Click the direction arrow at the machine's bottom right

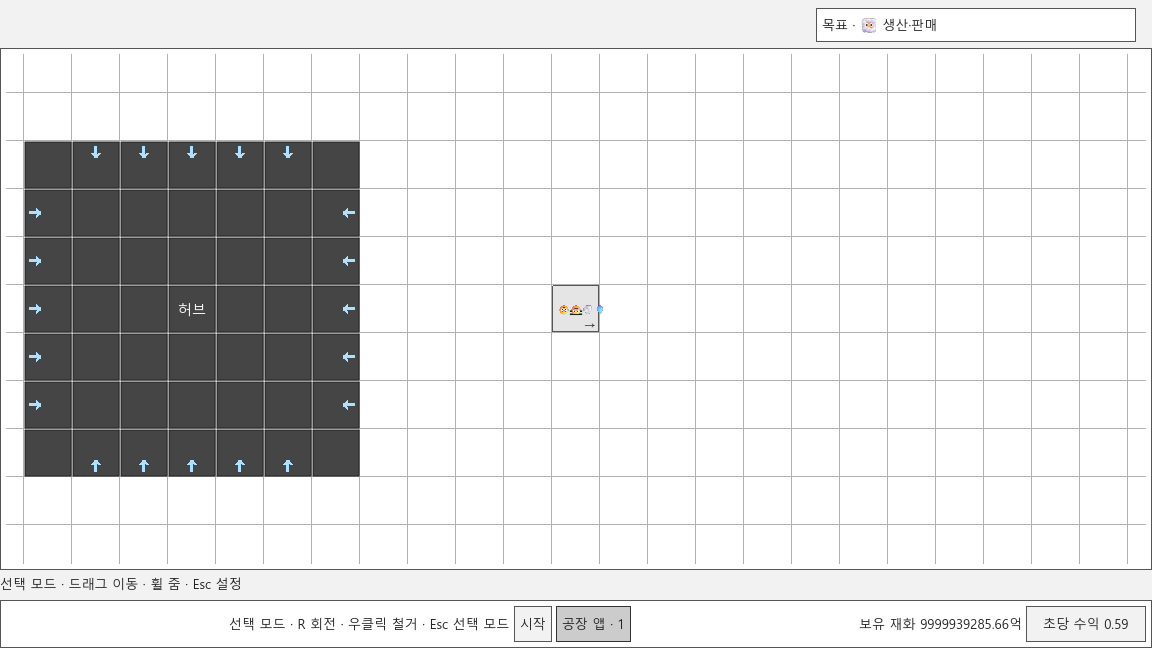(589, 325)
